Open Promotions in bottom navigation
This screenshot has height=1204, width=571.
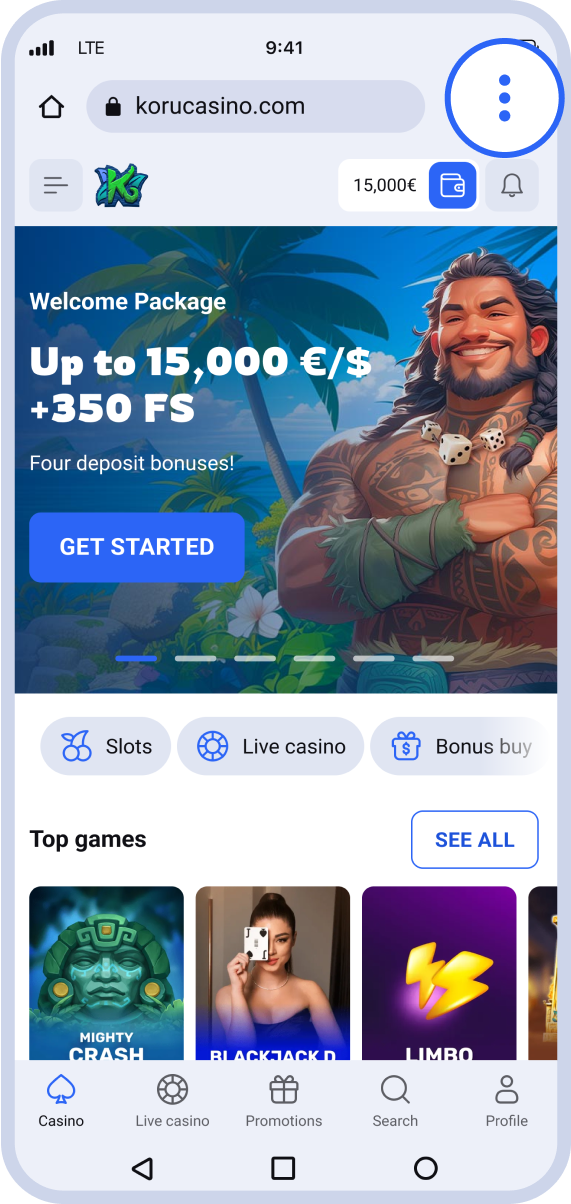click(284, 1102)
